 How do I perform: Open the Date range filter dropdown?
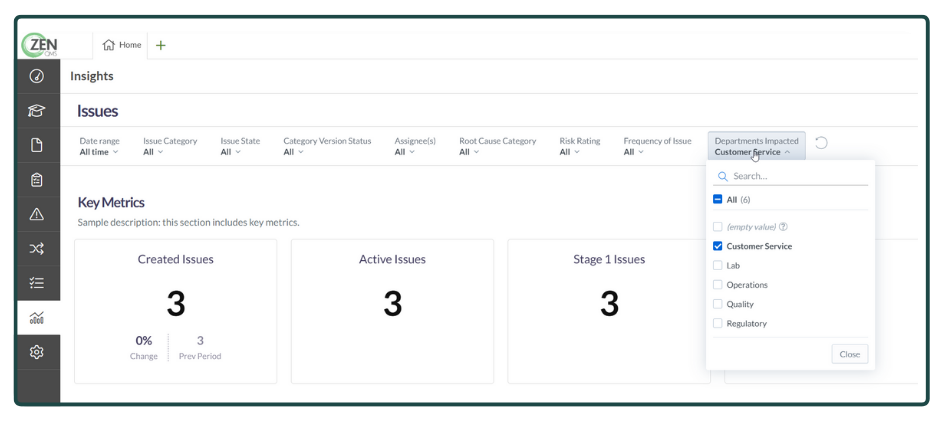pyautogui.click(x=100, y=146)
